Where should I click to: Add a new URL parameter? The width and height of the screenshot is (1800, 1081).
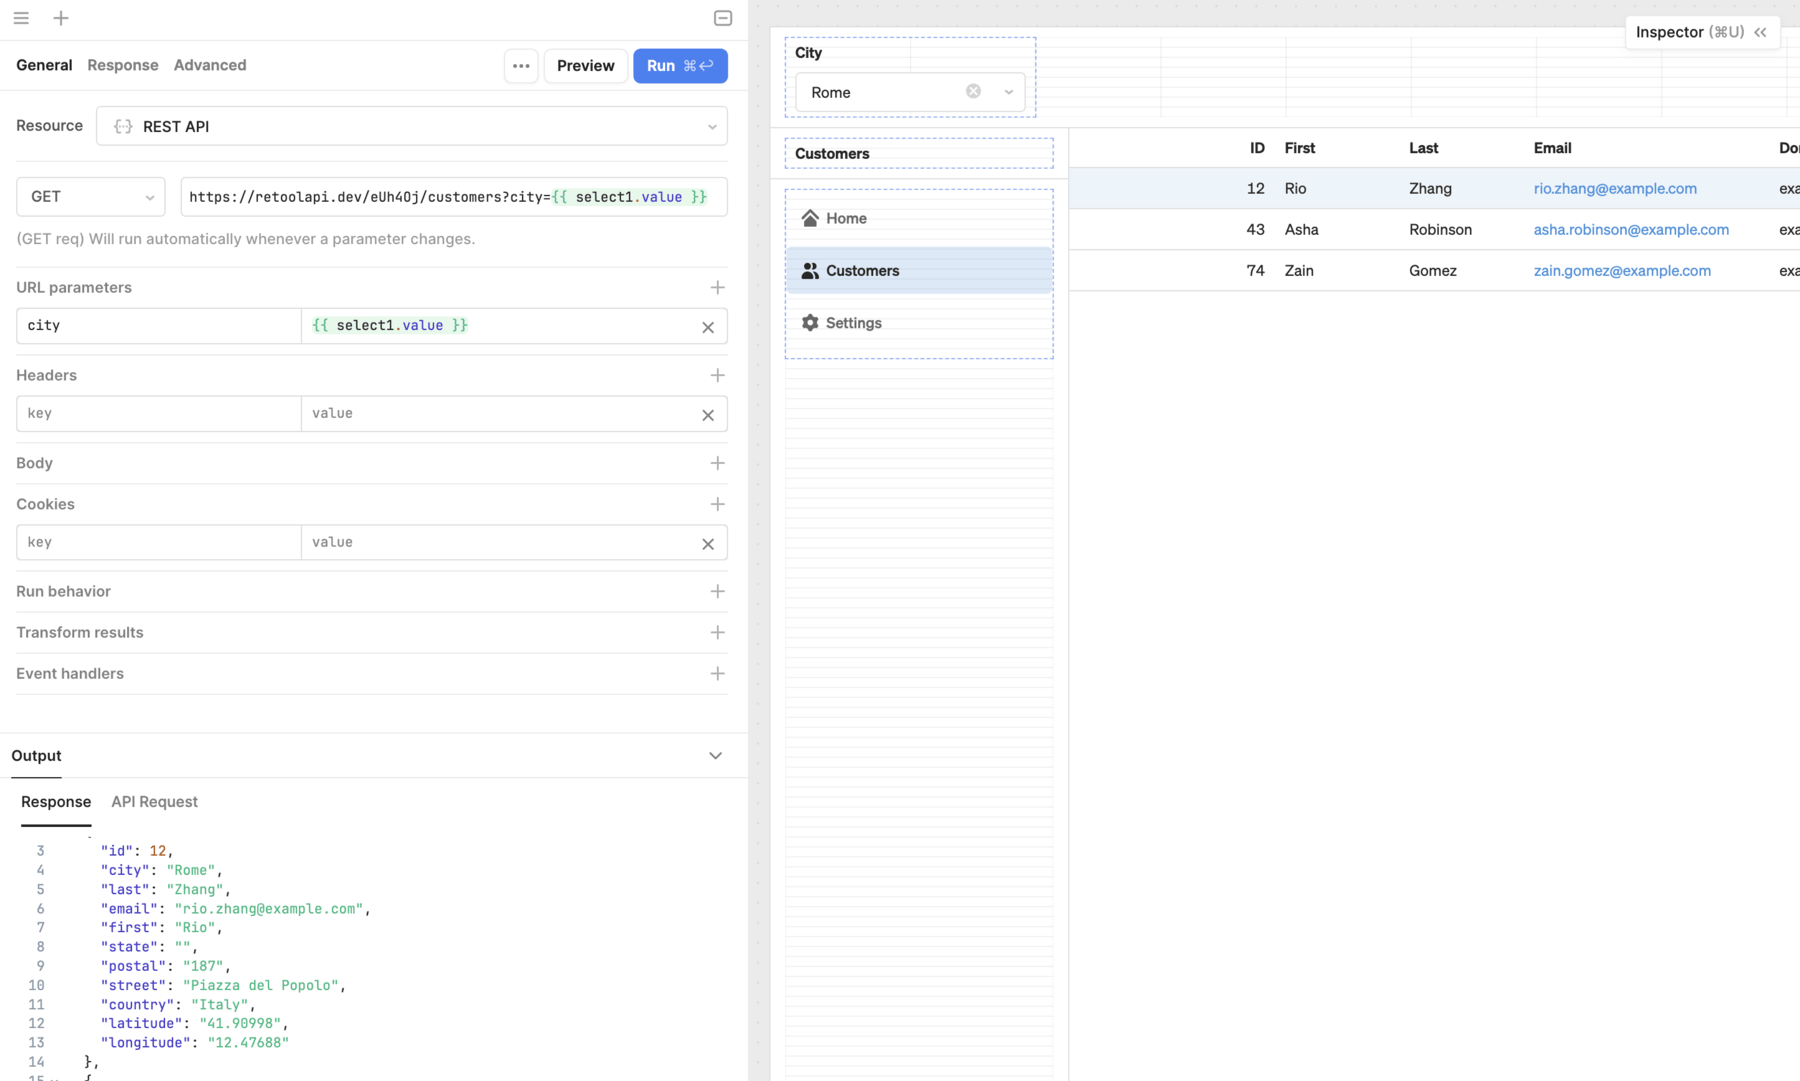pyautogui.click(x=717, y=288)
